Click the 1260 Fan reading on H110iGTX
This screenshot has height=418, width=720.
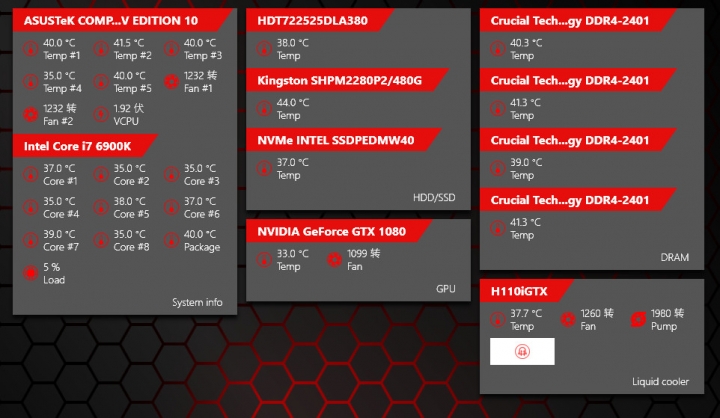click(x=597, y=313)
